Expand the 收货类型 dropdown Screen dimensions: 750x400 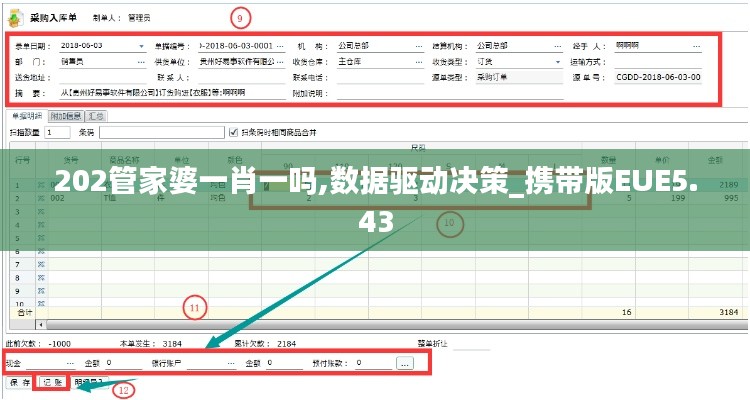557,61
